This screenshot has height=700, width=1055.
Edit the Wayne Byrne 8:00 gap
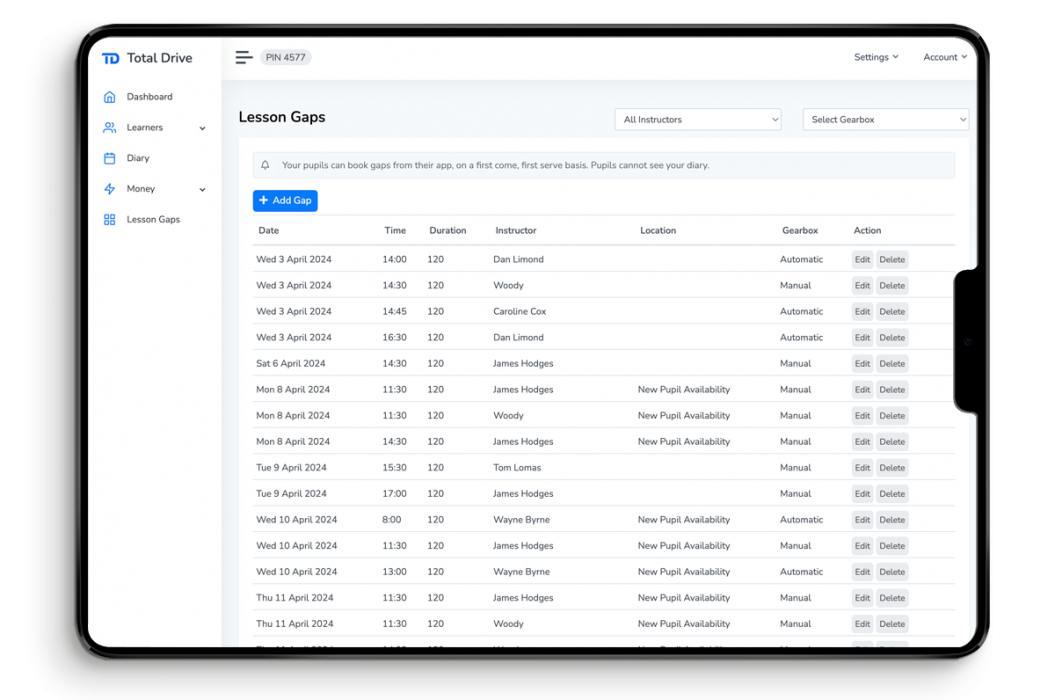coord(861,519)
